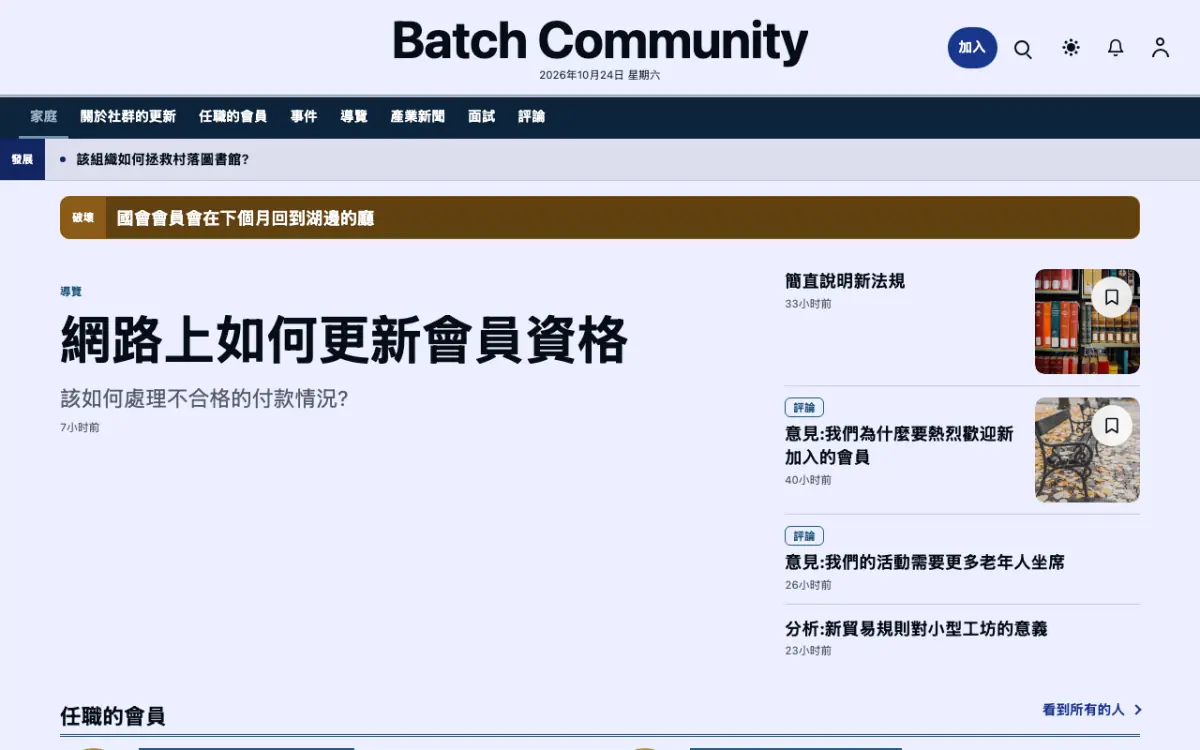This screenshot has width=1200, height=750.
Task: Click 評論 tag above 老年人坐席 article
Action: (x=804, y=536)
